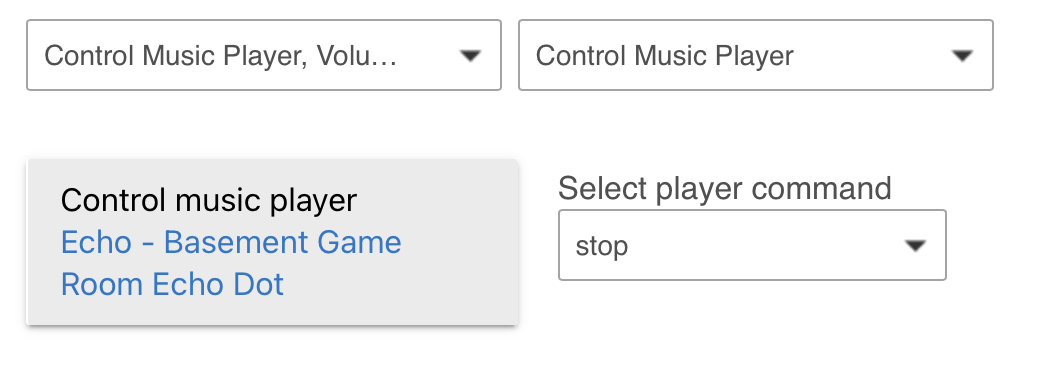Expand the 'stop' player command dropdown

click(753, 245)
